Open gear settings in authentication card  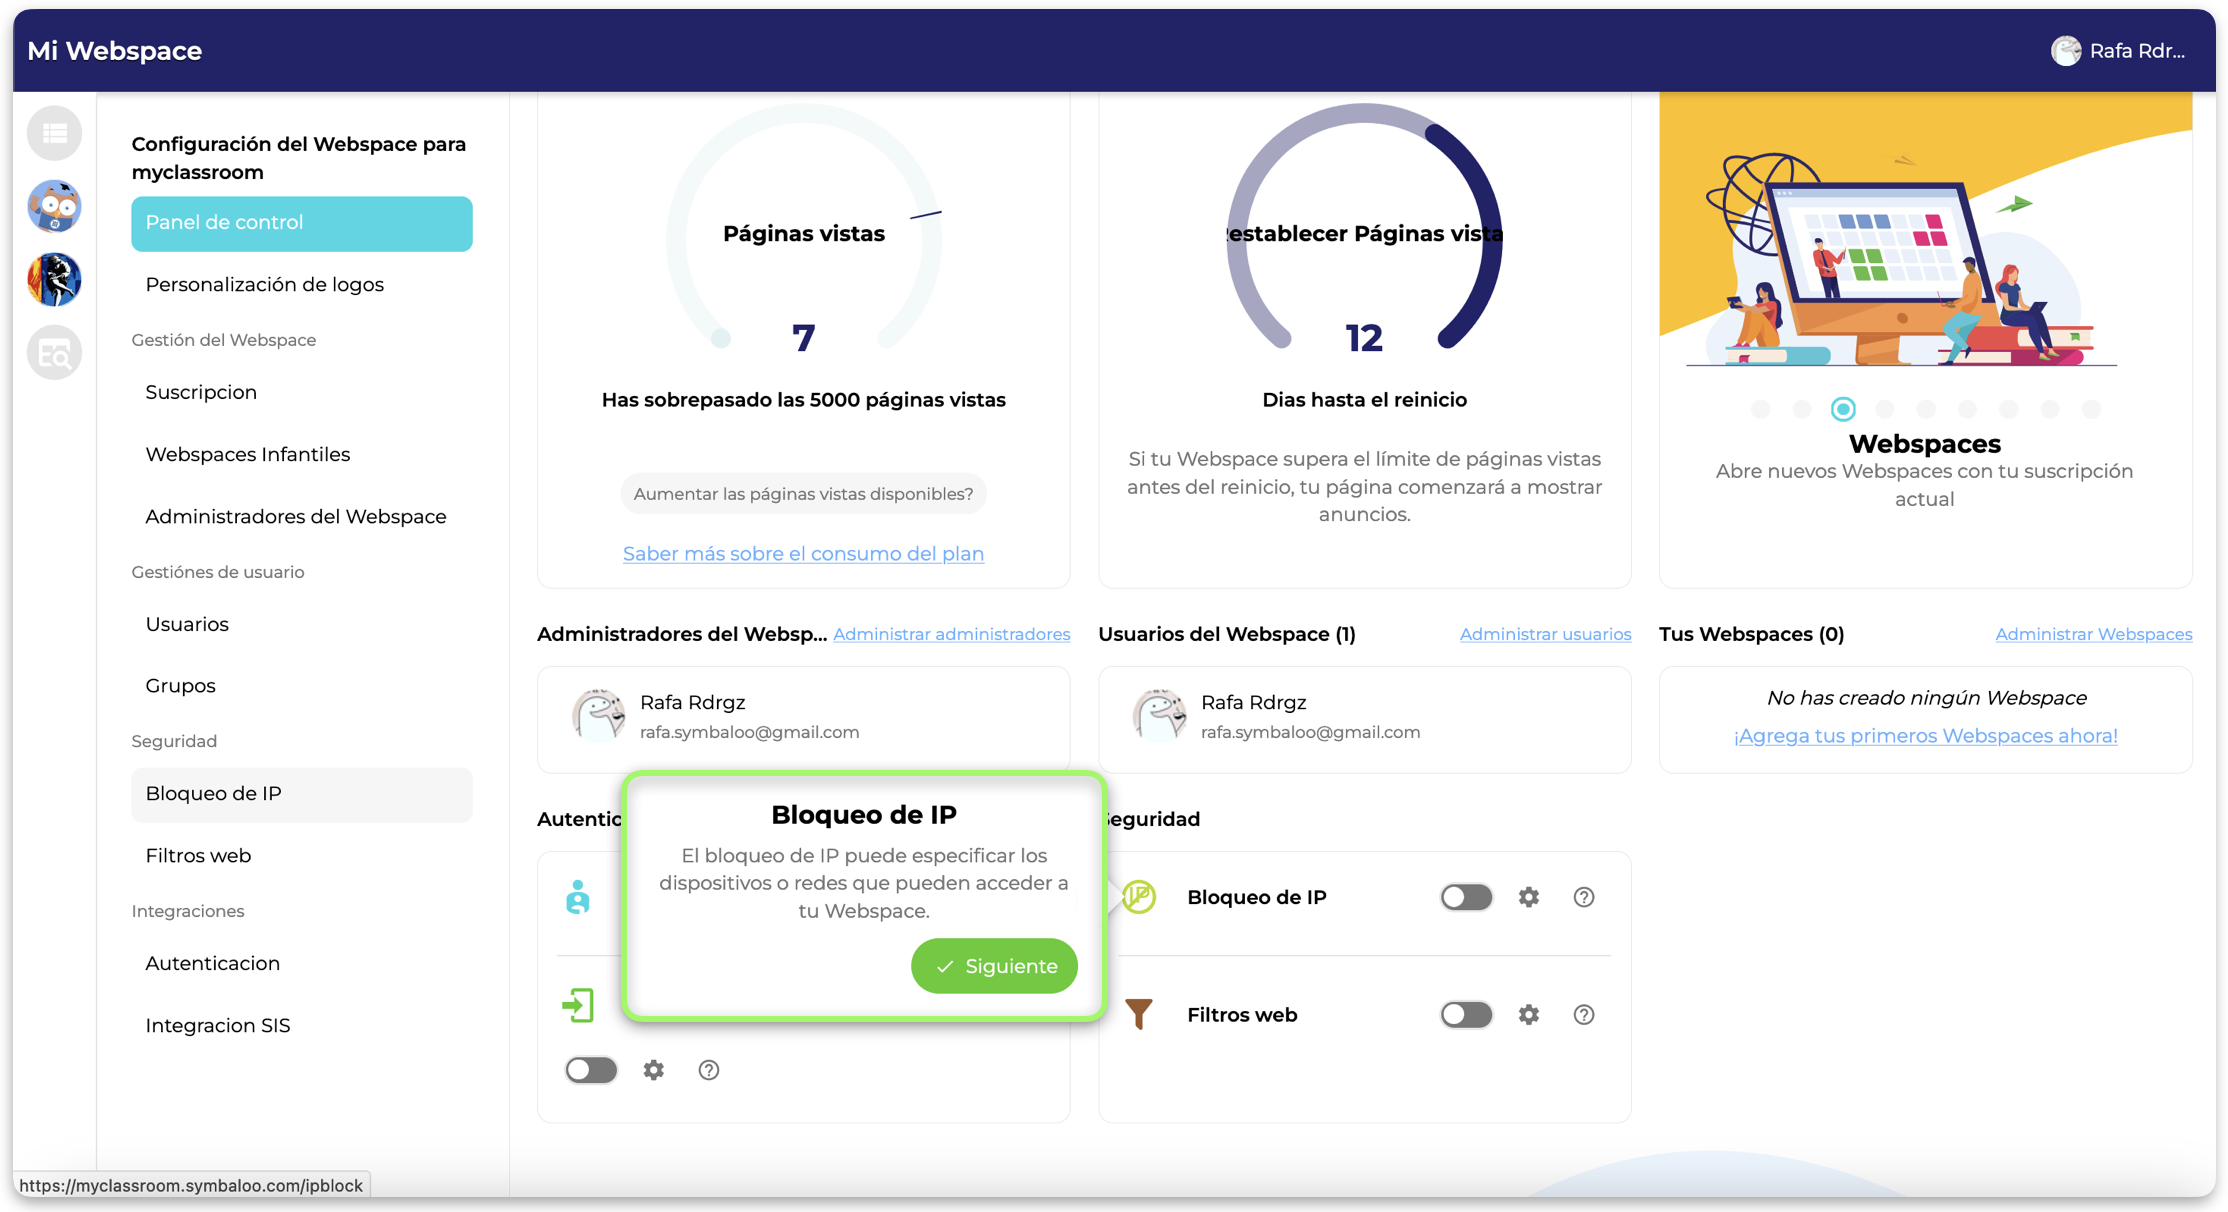pyautogui.click(x=654, y=1070)
